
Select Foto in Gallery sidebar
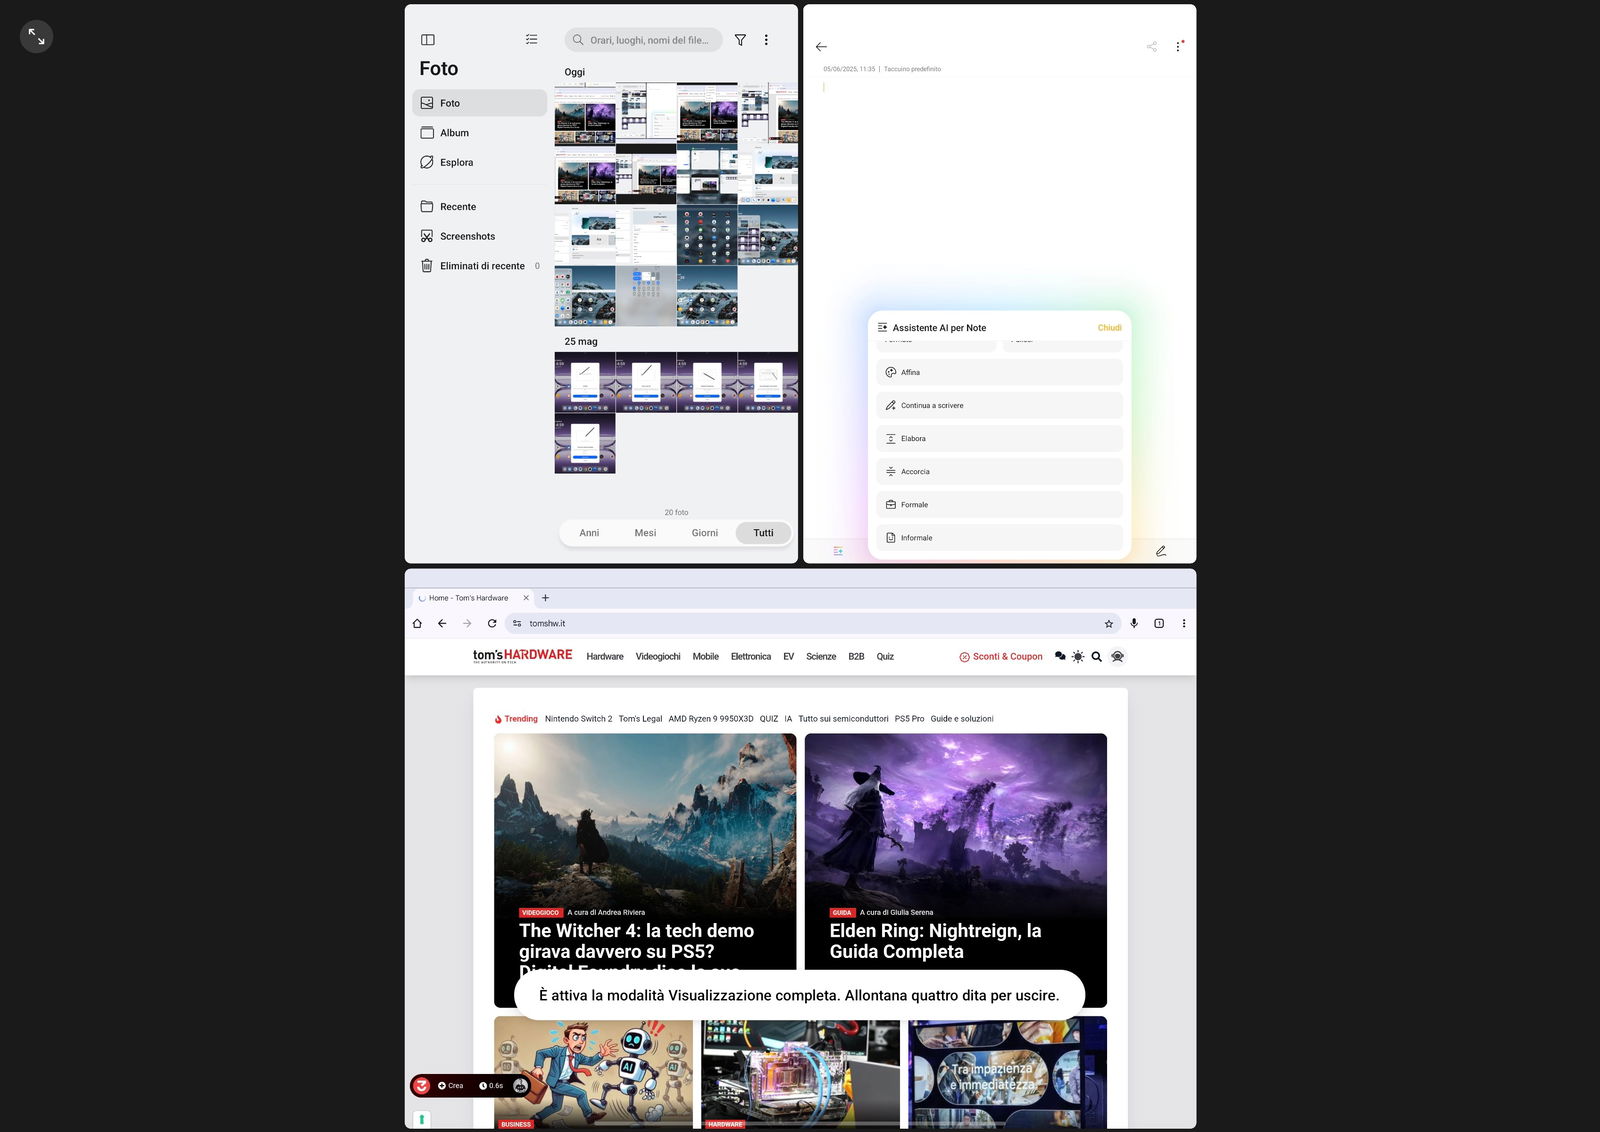click(x=479, y=103)
